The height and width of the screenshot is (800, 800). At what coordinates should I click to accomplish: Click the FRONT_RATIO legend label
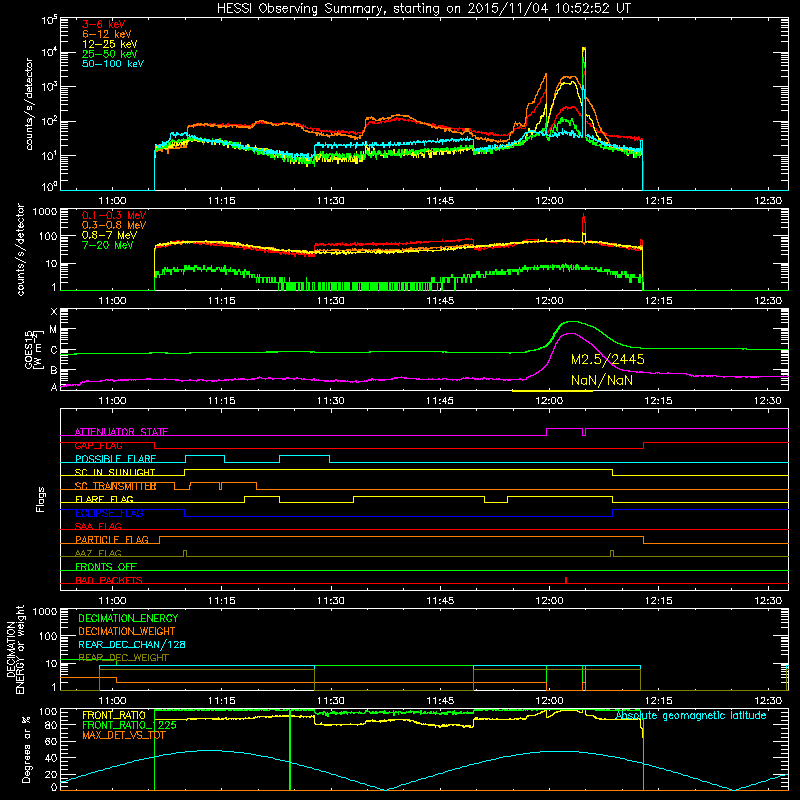(x=114, y=716)
